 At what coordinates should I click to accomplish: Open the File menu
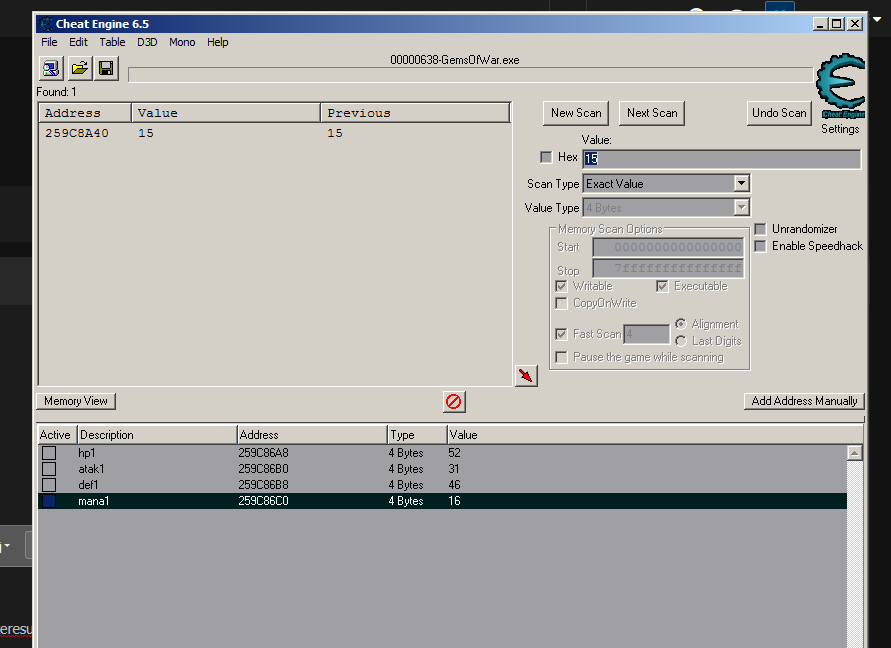pos(49,42)
